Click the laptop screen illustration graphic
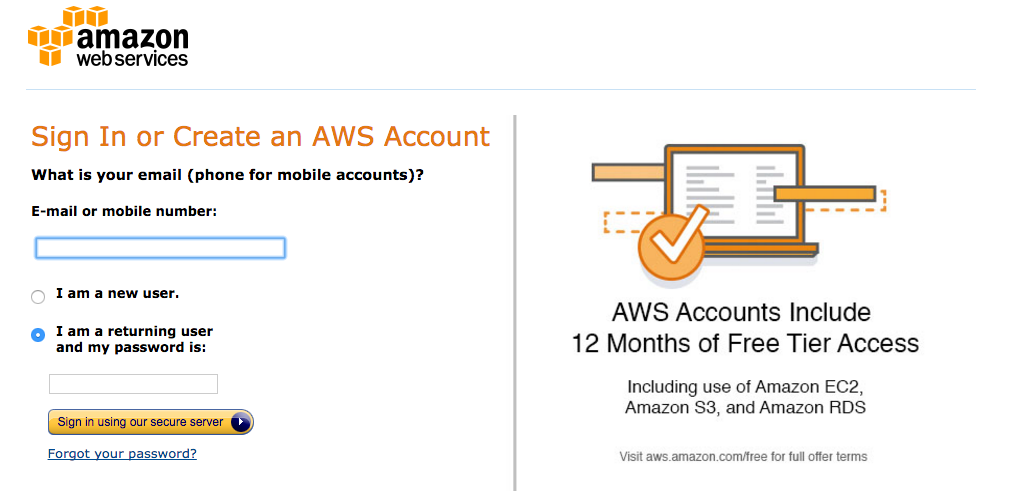The width and height of the screenshot is (1013, 499). tap(736, 194)
